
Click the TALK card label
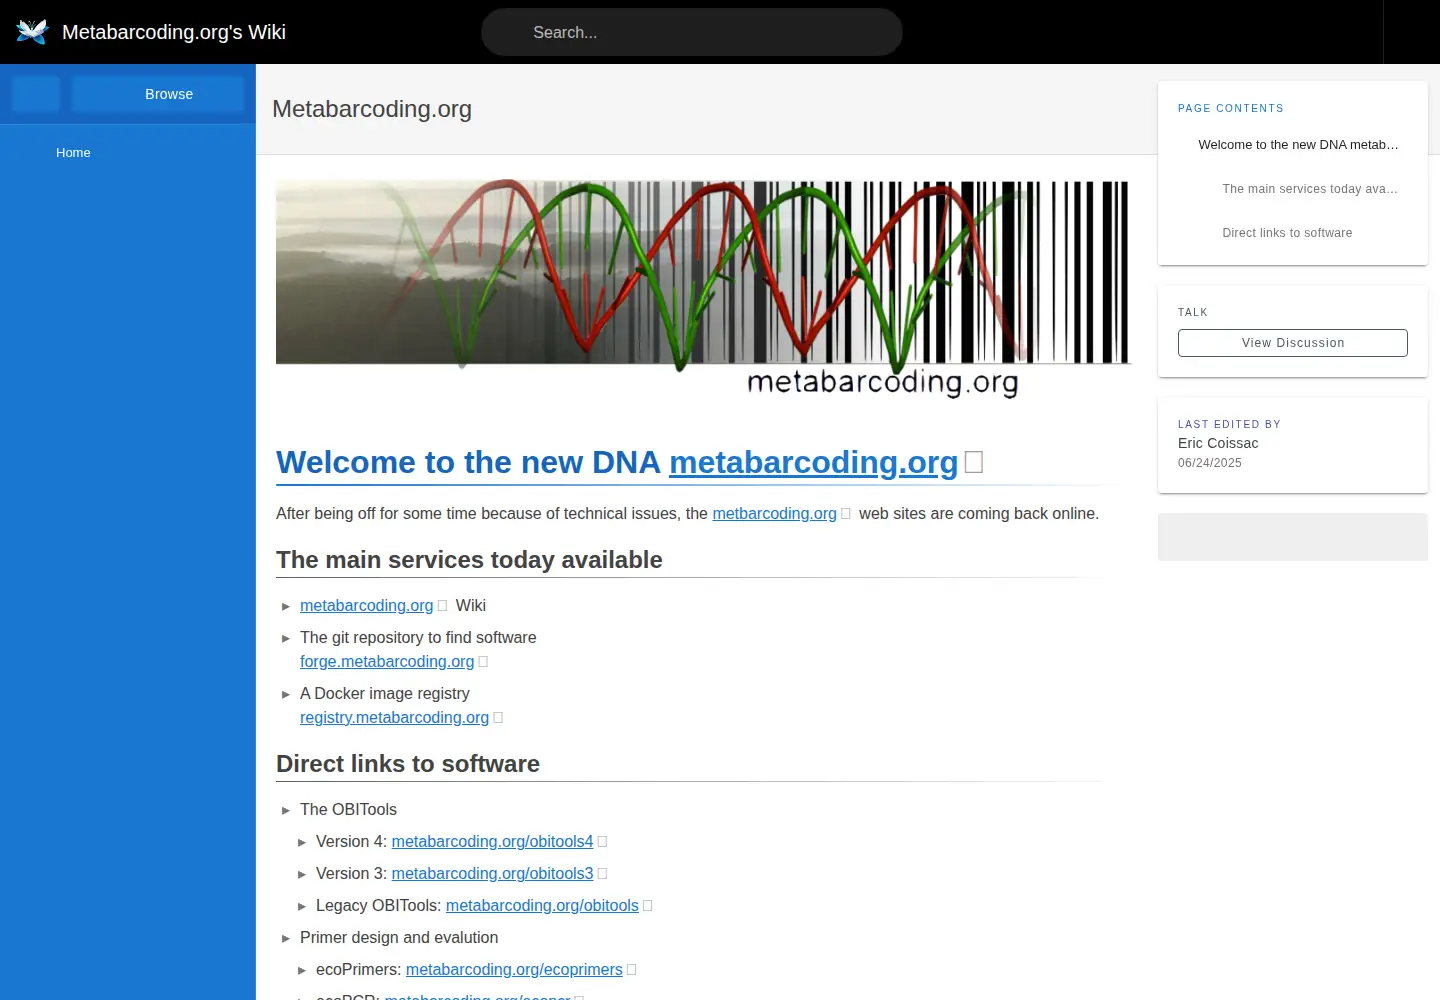1193,312
